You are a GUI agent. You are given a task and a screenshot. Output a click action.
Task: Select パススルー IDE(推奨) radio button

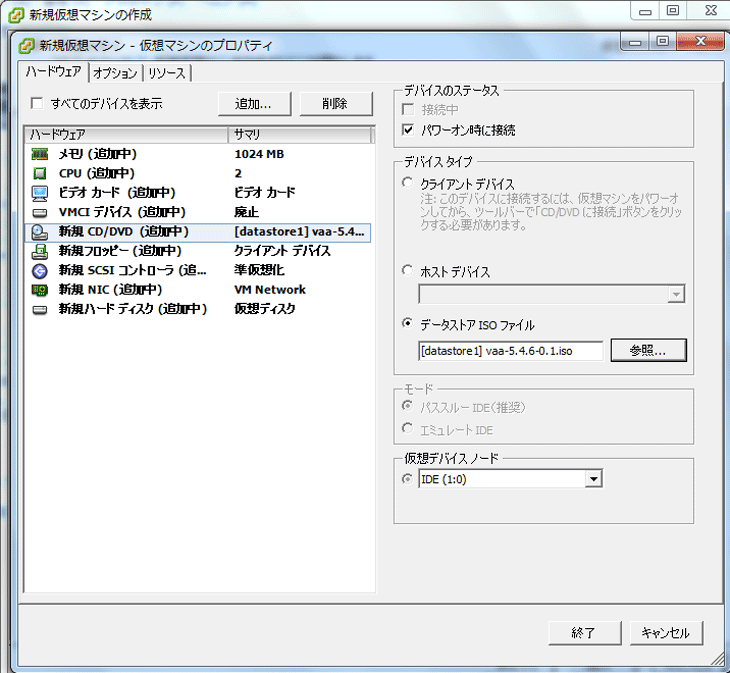[407, 406]
